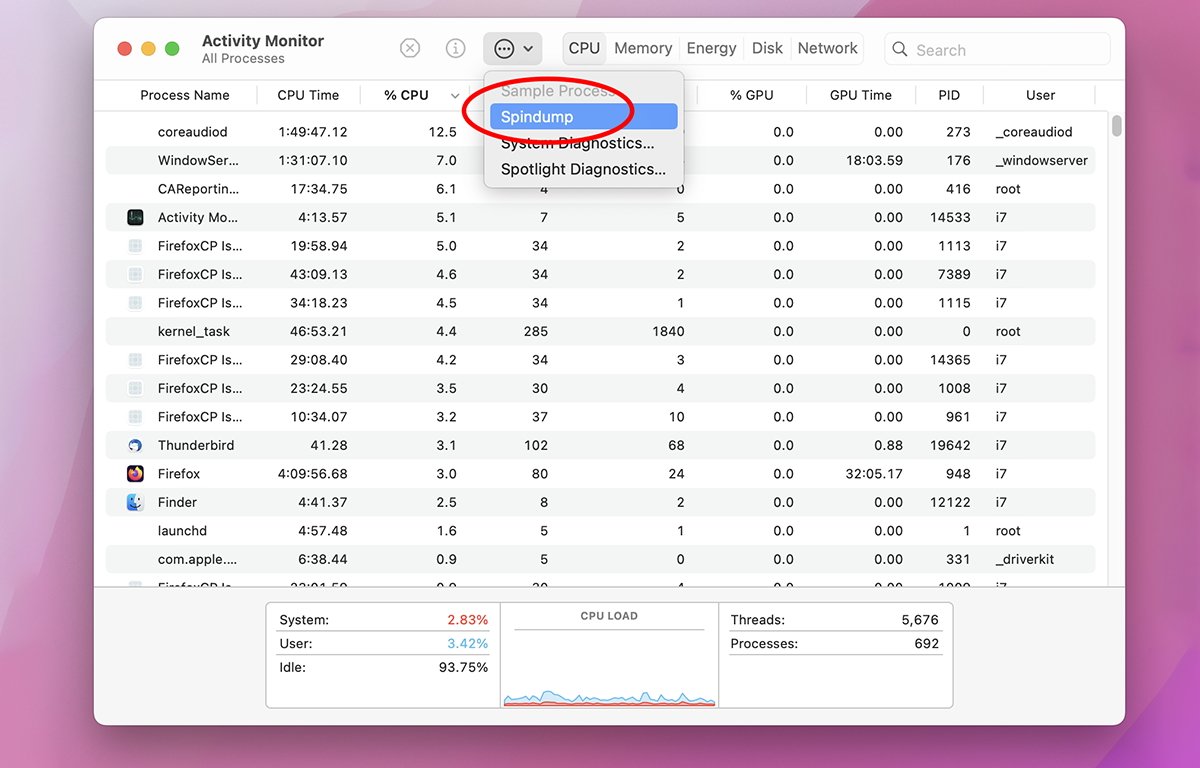
Task: Click PID 19642 cell
Action: 950,445
